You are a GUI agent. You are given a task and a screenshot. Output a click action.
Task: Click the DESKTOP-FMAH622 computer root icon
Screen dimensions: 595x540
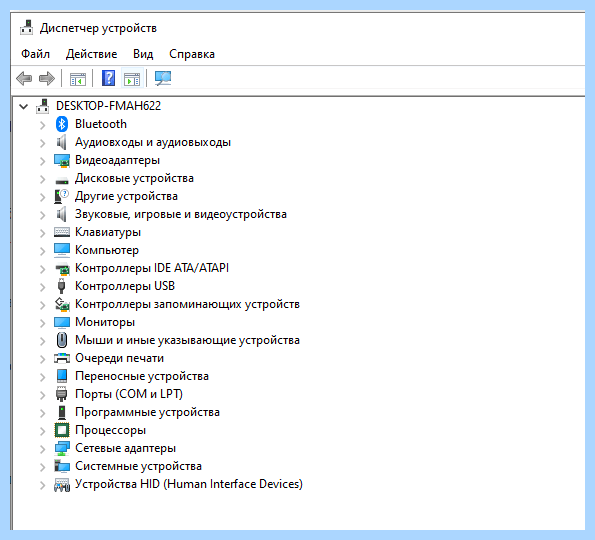[42, 106]
